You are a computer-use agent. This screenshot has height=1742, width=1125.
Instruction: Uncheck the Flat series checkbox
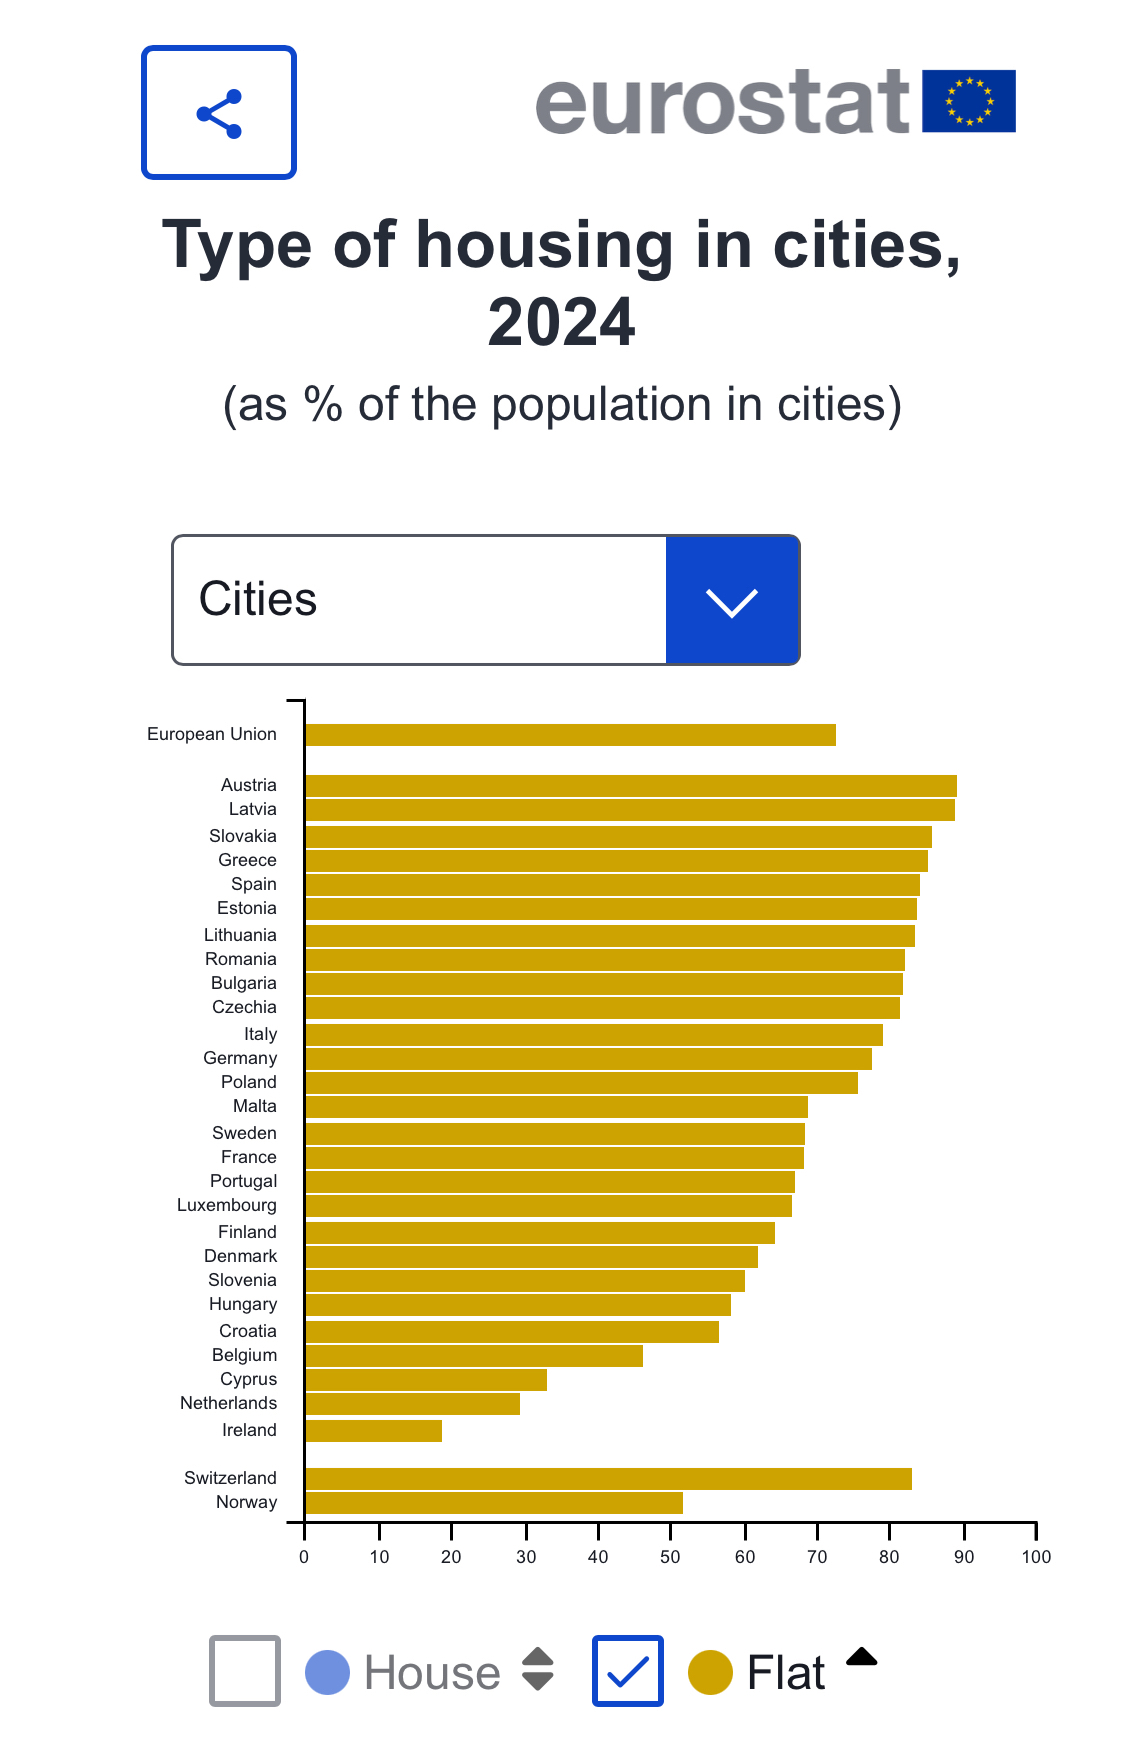pos(627,1670)
